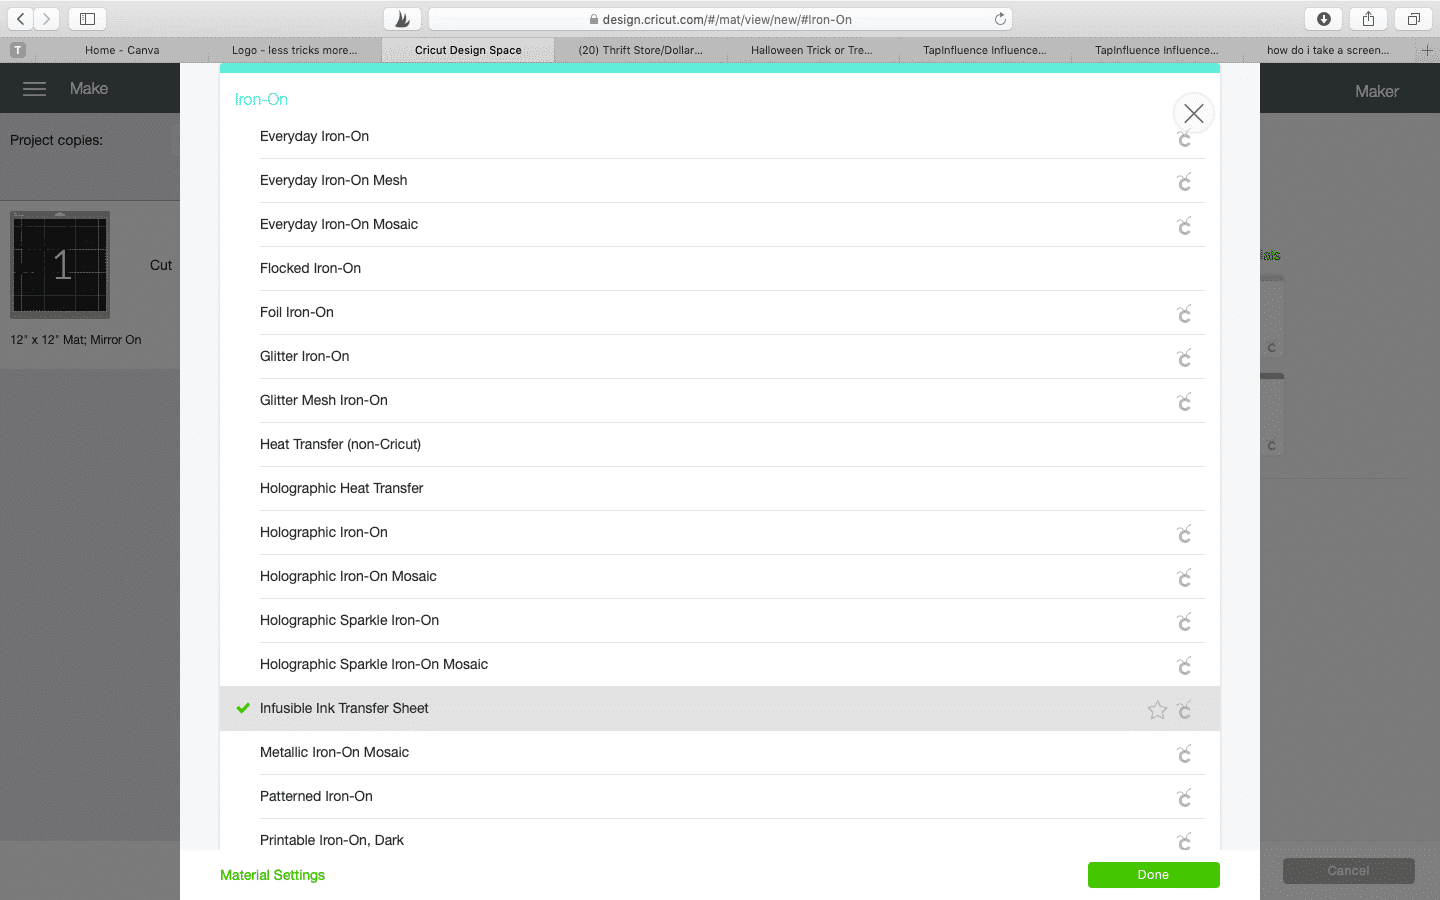1440x900 pixels.
Task: Open how do i take a screen... tab
Action: coord(1328,50)
